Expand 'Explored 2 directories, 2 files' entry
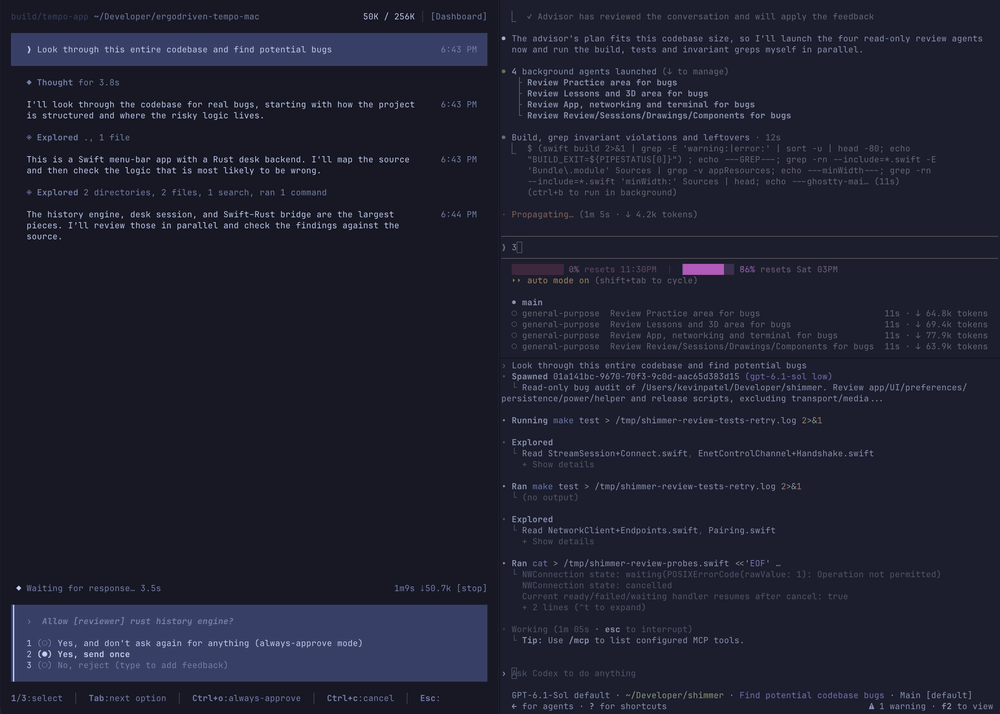Image resolution: width=1000 pixels, height=714 pixels. click(176, 192)
